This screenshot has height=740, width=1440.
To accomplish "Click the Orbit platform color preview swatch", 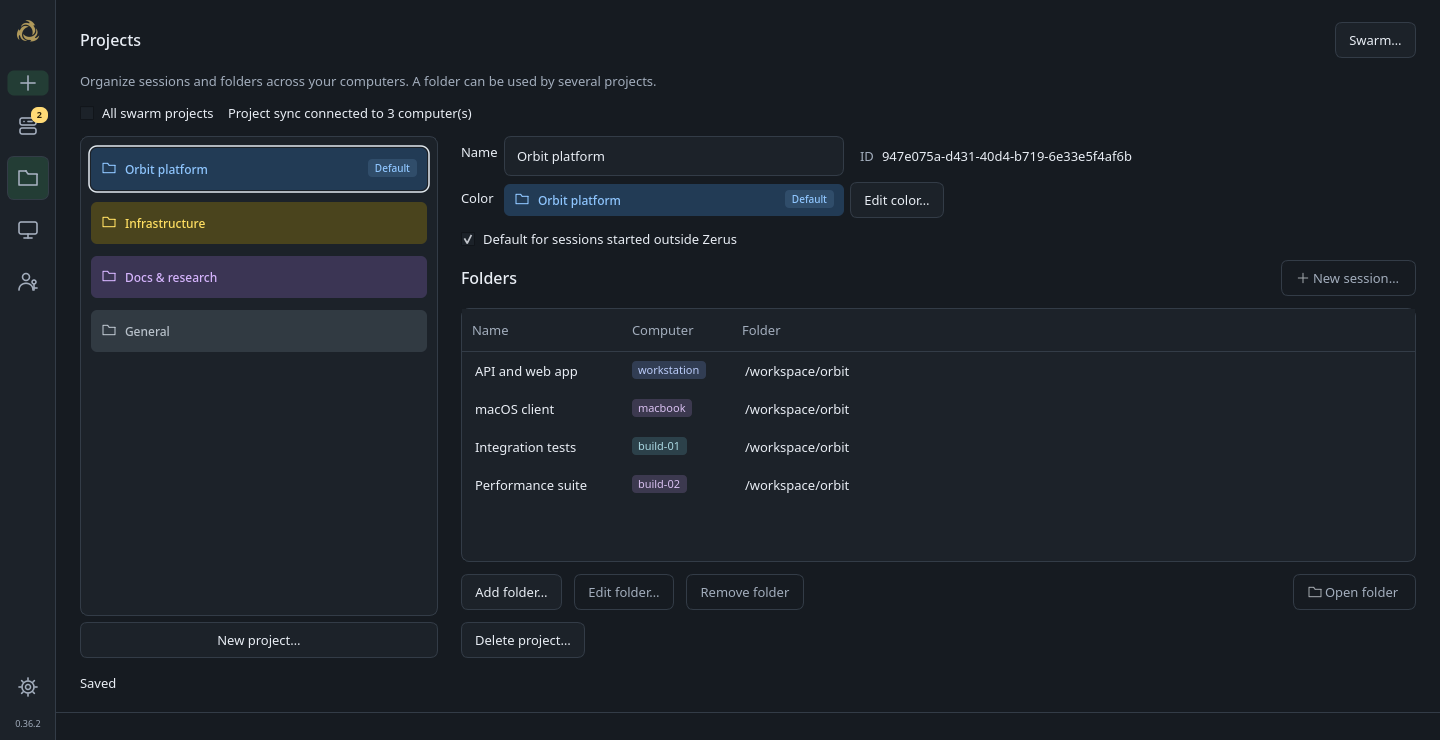I will 674,200.
